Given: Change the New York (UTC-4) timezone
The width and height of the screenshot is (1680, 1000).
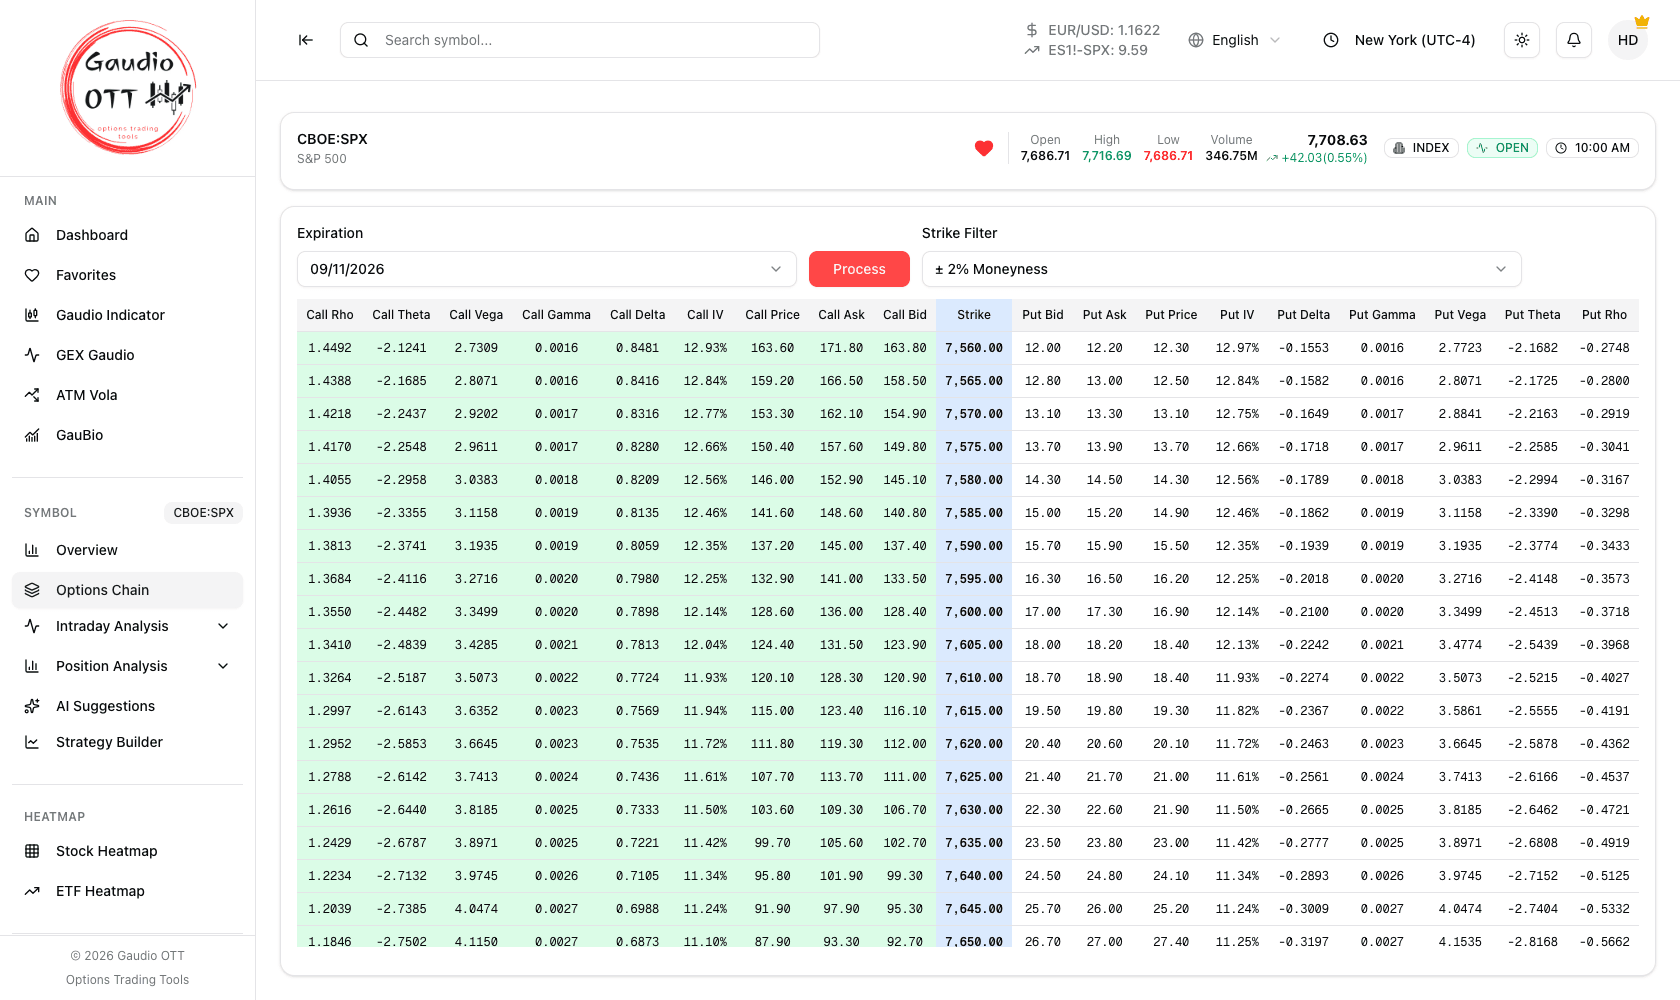Looking at the screenshot, I should [x=1400, y=40].
